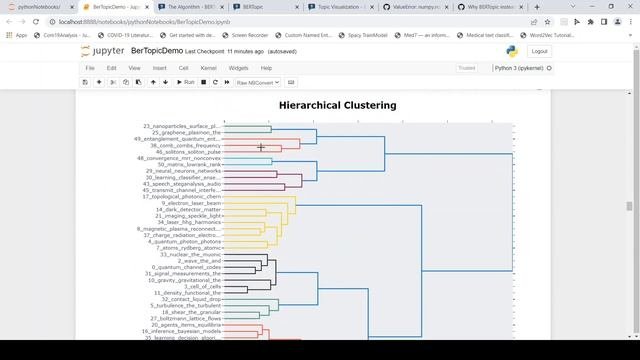The height and width of the screenshot is (360, 640).
Task: Paste cells below icon
Action: pyautogui.click(x=138, y=82)
